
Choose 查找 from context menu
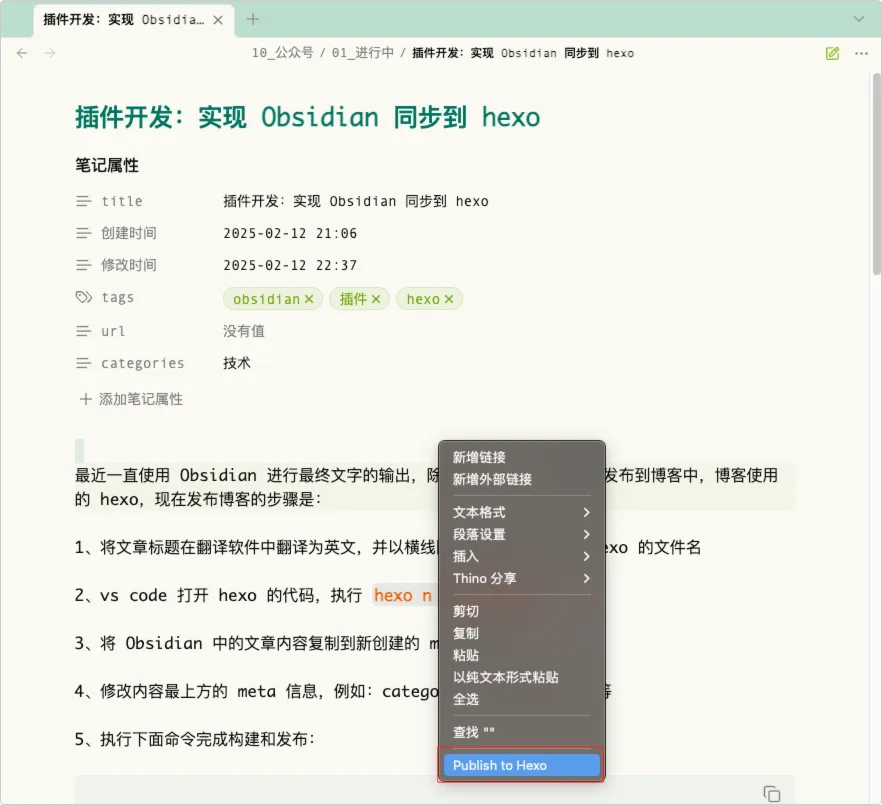[521, 732]
